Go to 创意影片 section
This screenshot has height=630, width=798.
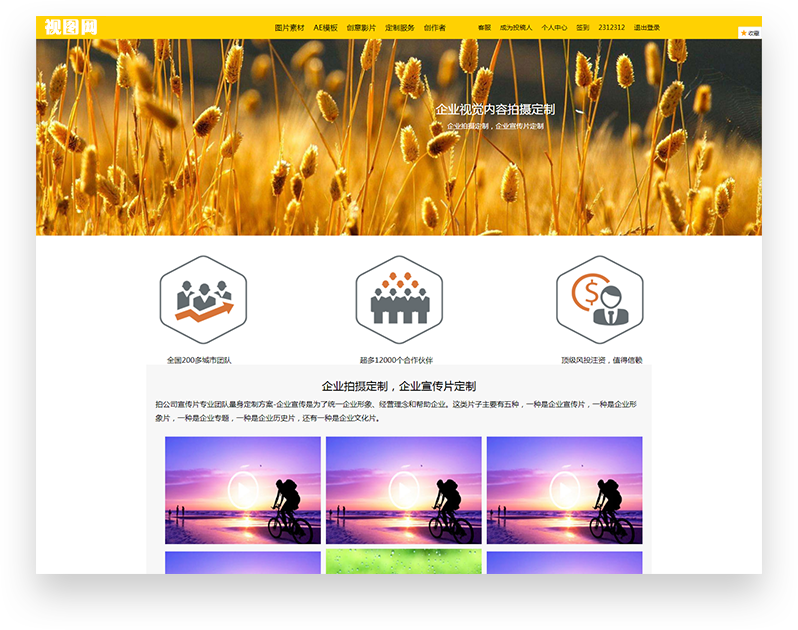pyautogui.click(x=361, y=27)
